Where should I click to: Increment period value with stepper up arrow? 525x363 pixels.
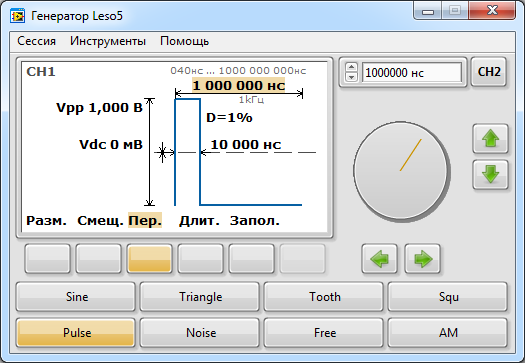[351, 67]
